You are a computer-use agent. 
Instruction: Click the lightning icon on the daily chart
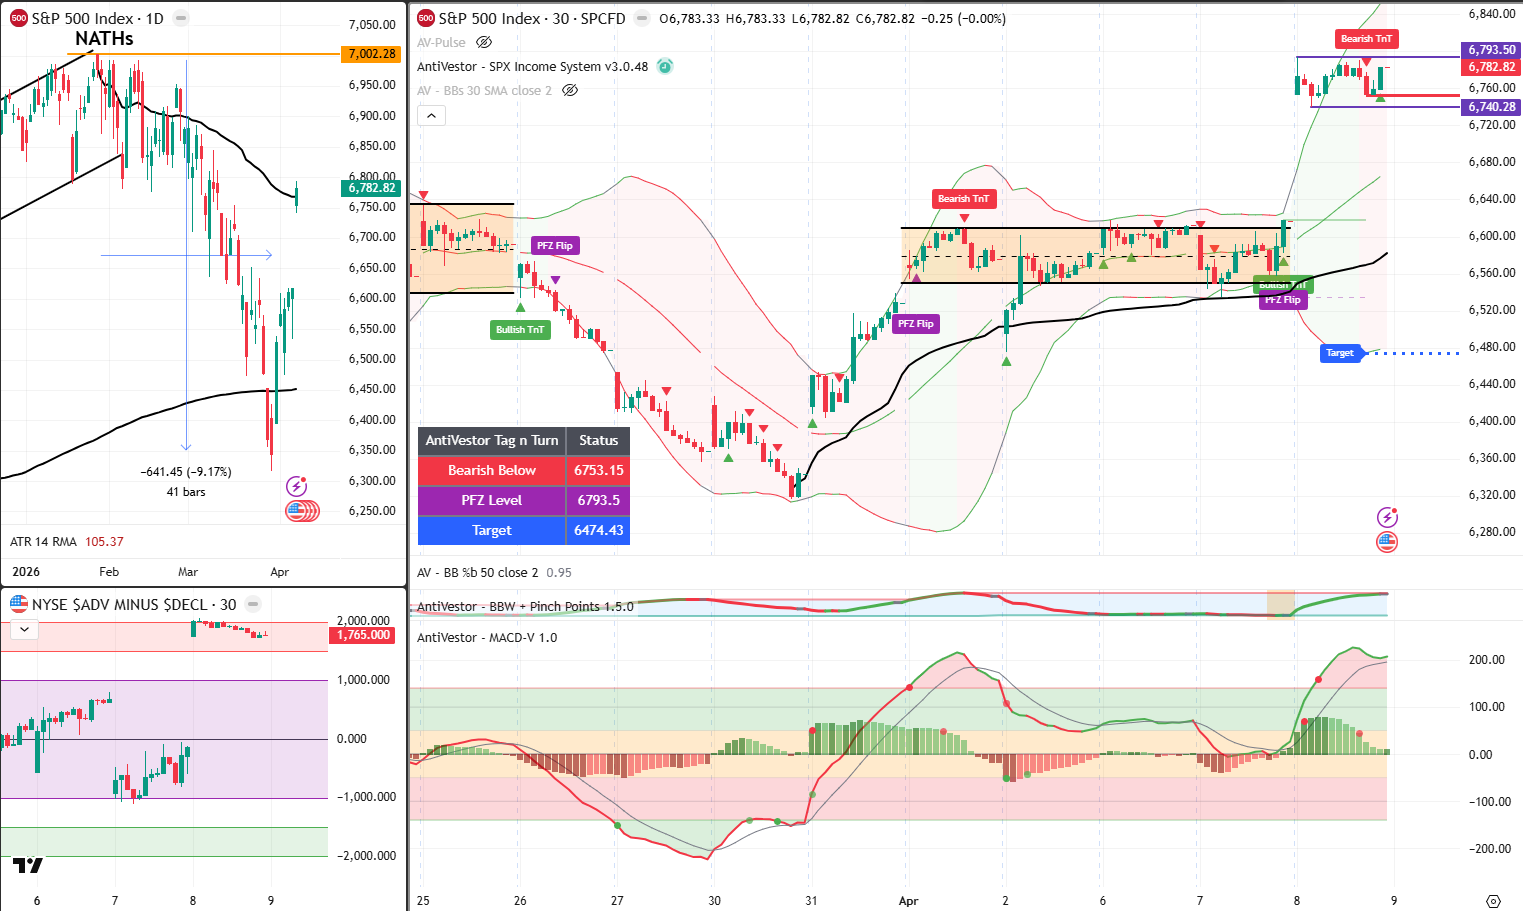pyautogui.click(x=296, y=485)
